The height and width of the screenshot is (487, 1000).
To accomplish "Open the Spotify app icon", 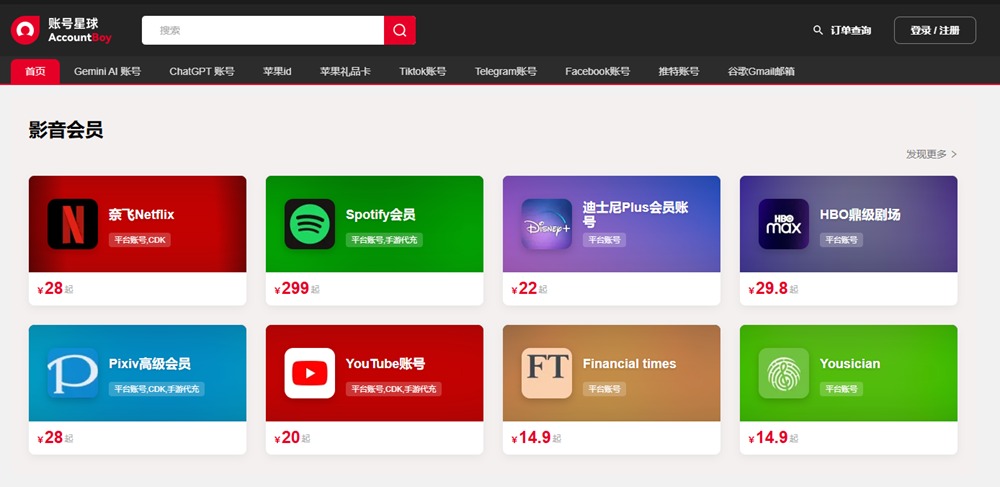I will tap(310, 224).
